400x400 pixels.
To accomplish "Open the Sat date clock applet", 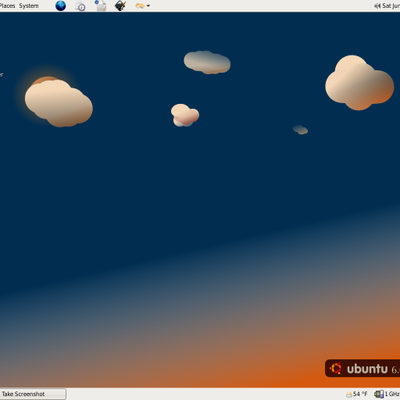I will click(x=391, y=6).
